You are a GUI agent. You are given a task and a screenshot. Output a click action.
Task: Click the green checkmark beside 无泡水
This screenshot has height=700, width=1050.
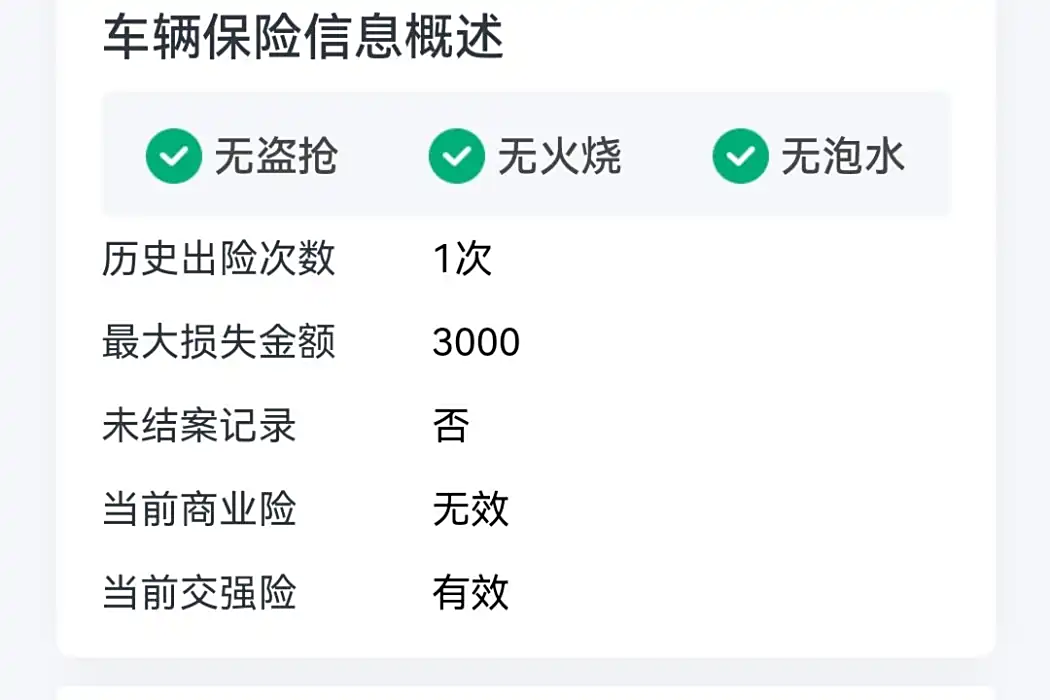point(741,156)
